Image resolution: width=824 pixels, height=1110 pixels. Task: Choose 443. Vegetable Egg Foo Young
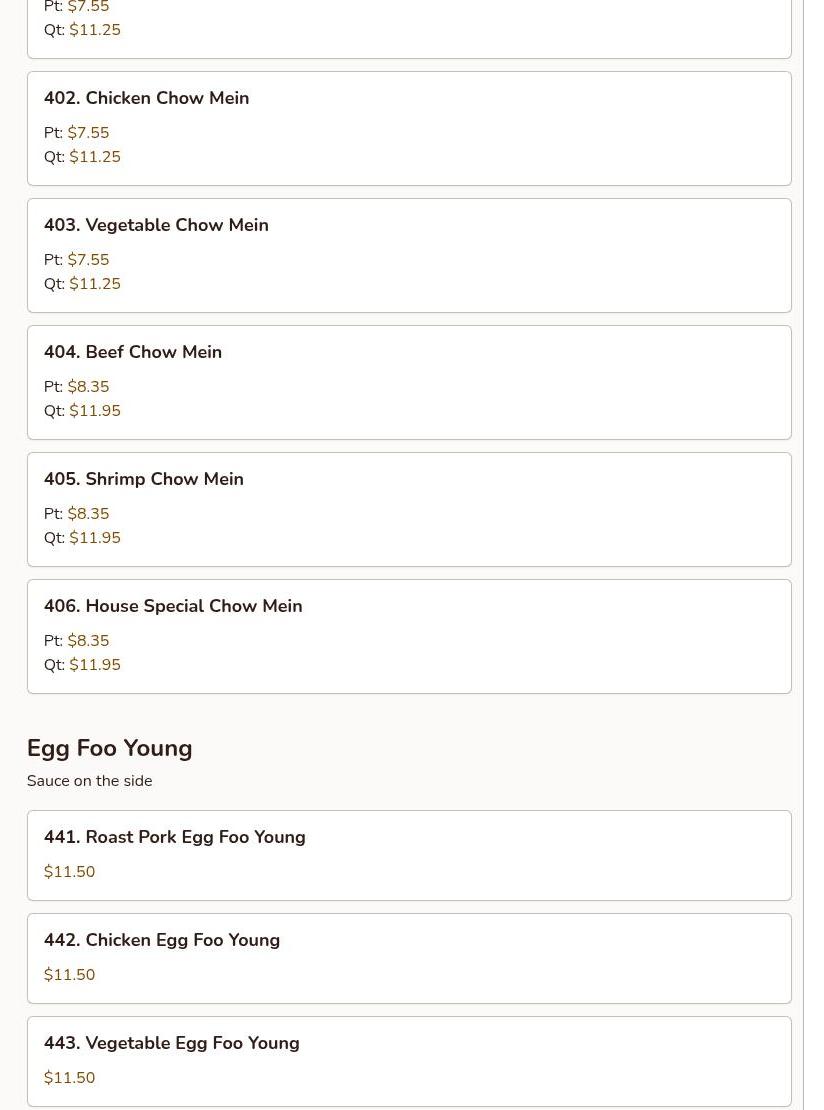pyautogui.click(x=171, y=1043)
